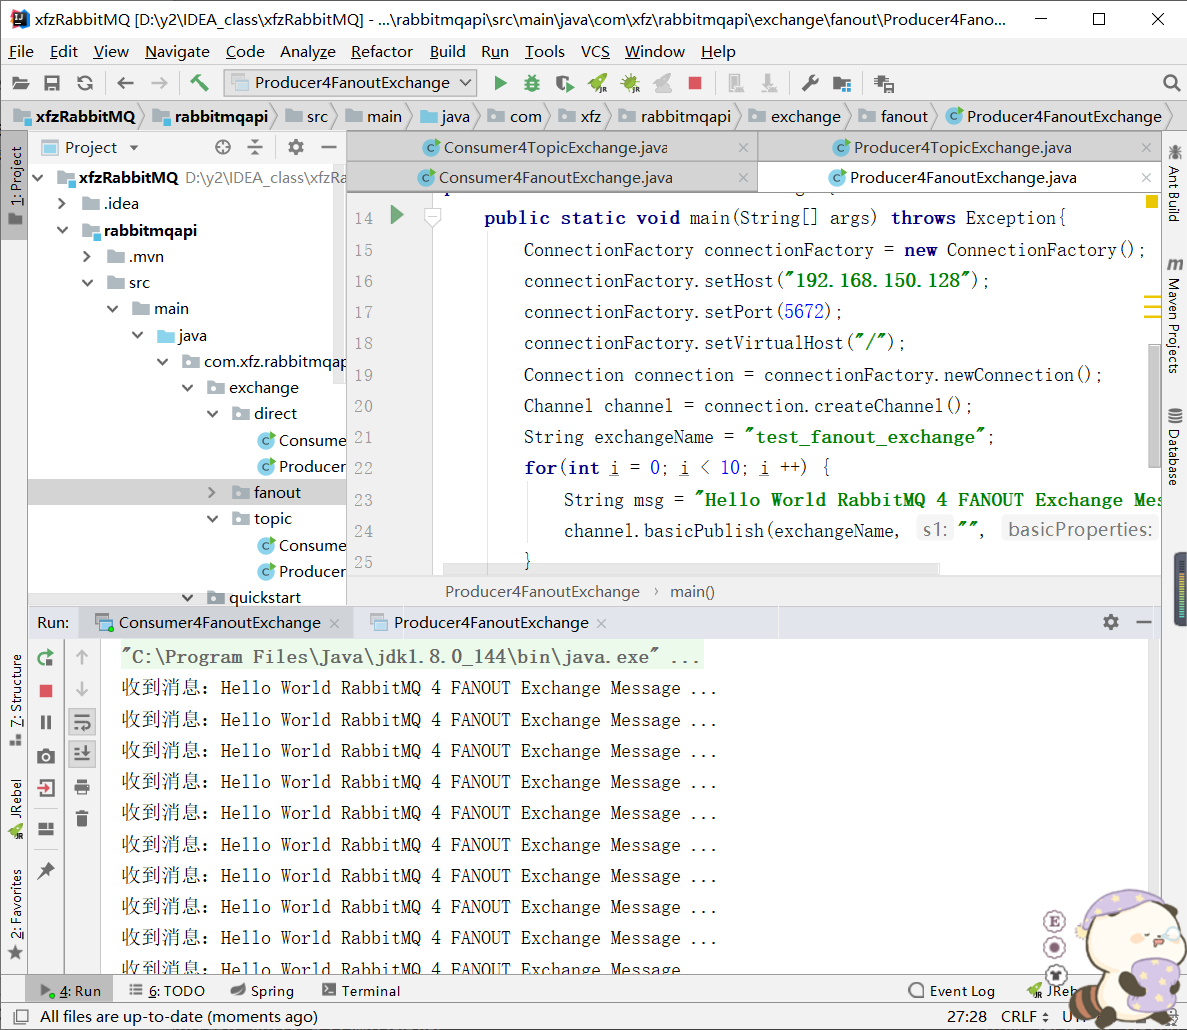This screenshot has width=1187, height=1030.
Task: Hide Project panel minus icon
Action: click(x=329, y=147)
